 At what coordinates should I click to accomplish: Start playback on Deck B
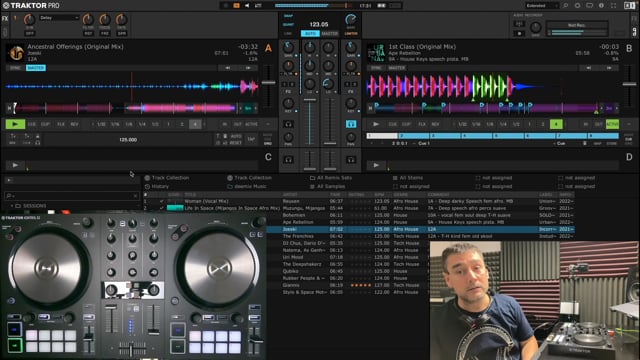(376, 124)
